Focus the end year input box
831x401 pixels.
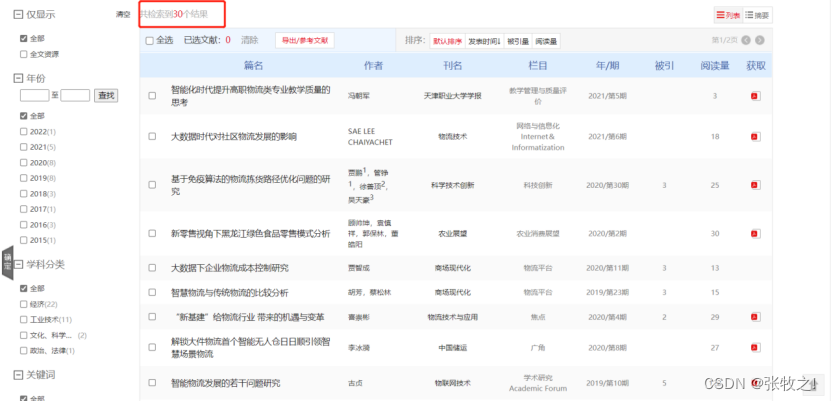coord(75,95)
